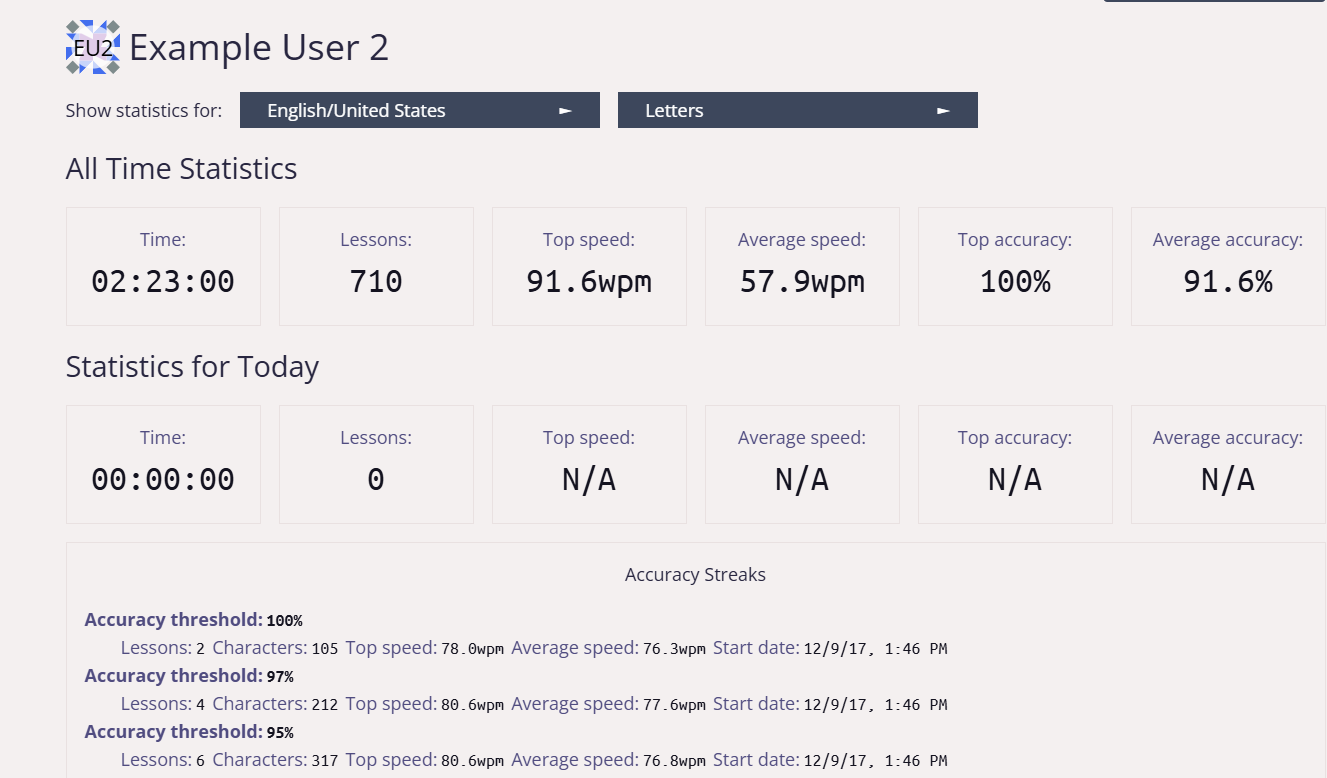
Task: Click all-time Average accuracy 91.6%
Action: 1228,282
